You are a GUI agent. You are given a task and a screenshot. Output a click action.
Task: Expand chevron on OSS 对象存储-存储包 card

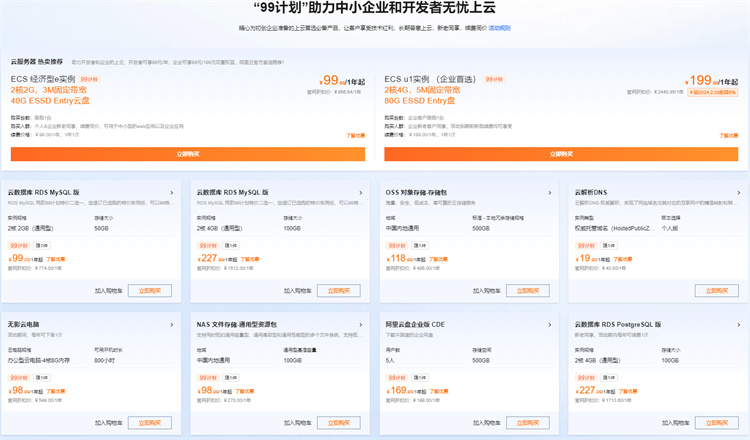click(x=550, y=193)
